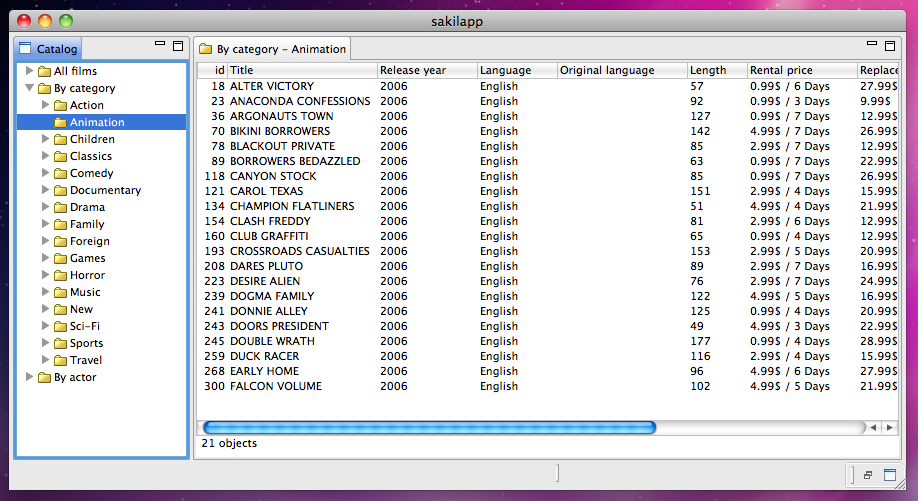This screenshot has width=918, height=501.
Task: Click the bottom-right status bar window icon
Action: (x=890, y=474)
